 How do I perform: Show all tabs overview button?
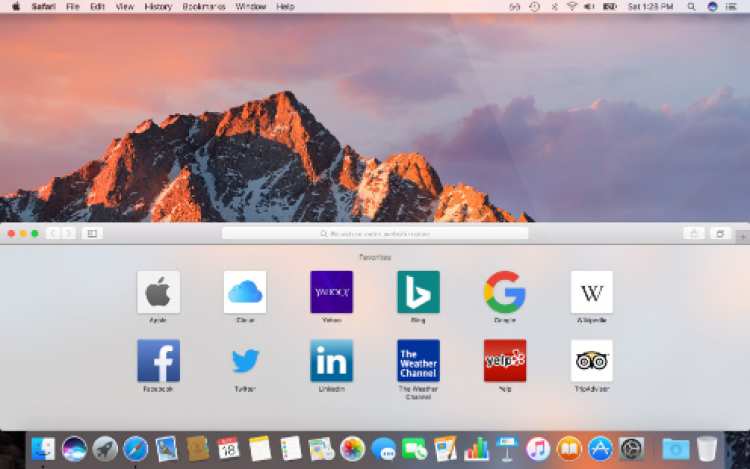point(720,233)
